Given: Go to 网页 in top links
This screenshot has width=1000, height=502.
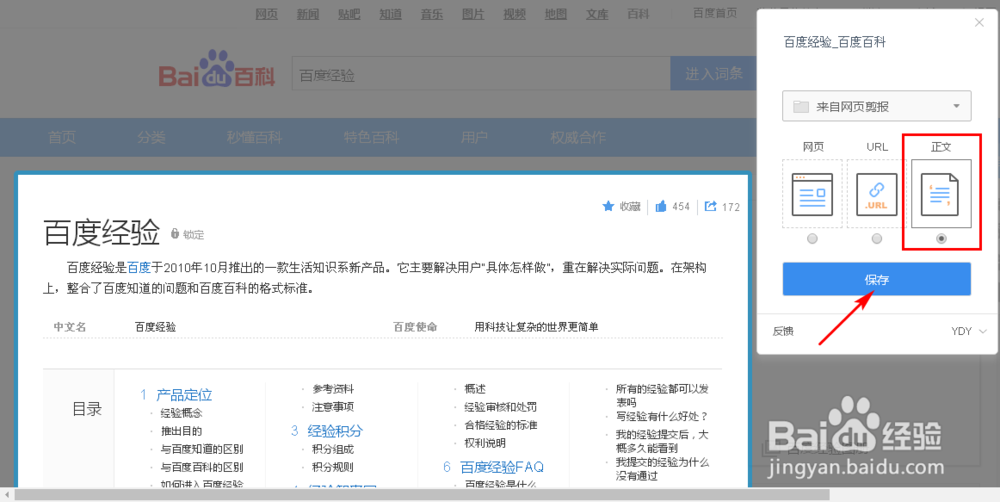Looking at the screenshot, I should (267, 14).
